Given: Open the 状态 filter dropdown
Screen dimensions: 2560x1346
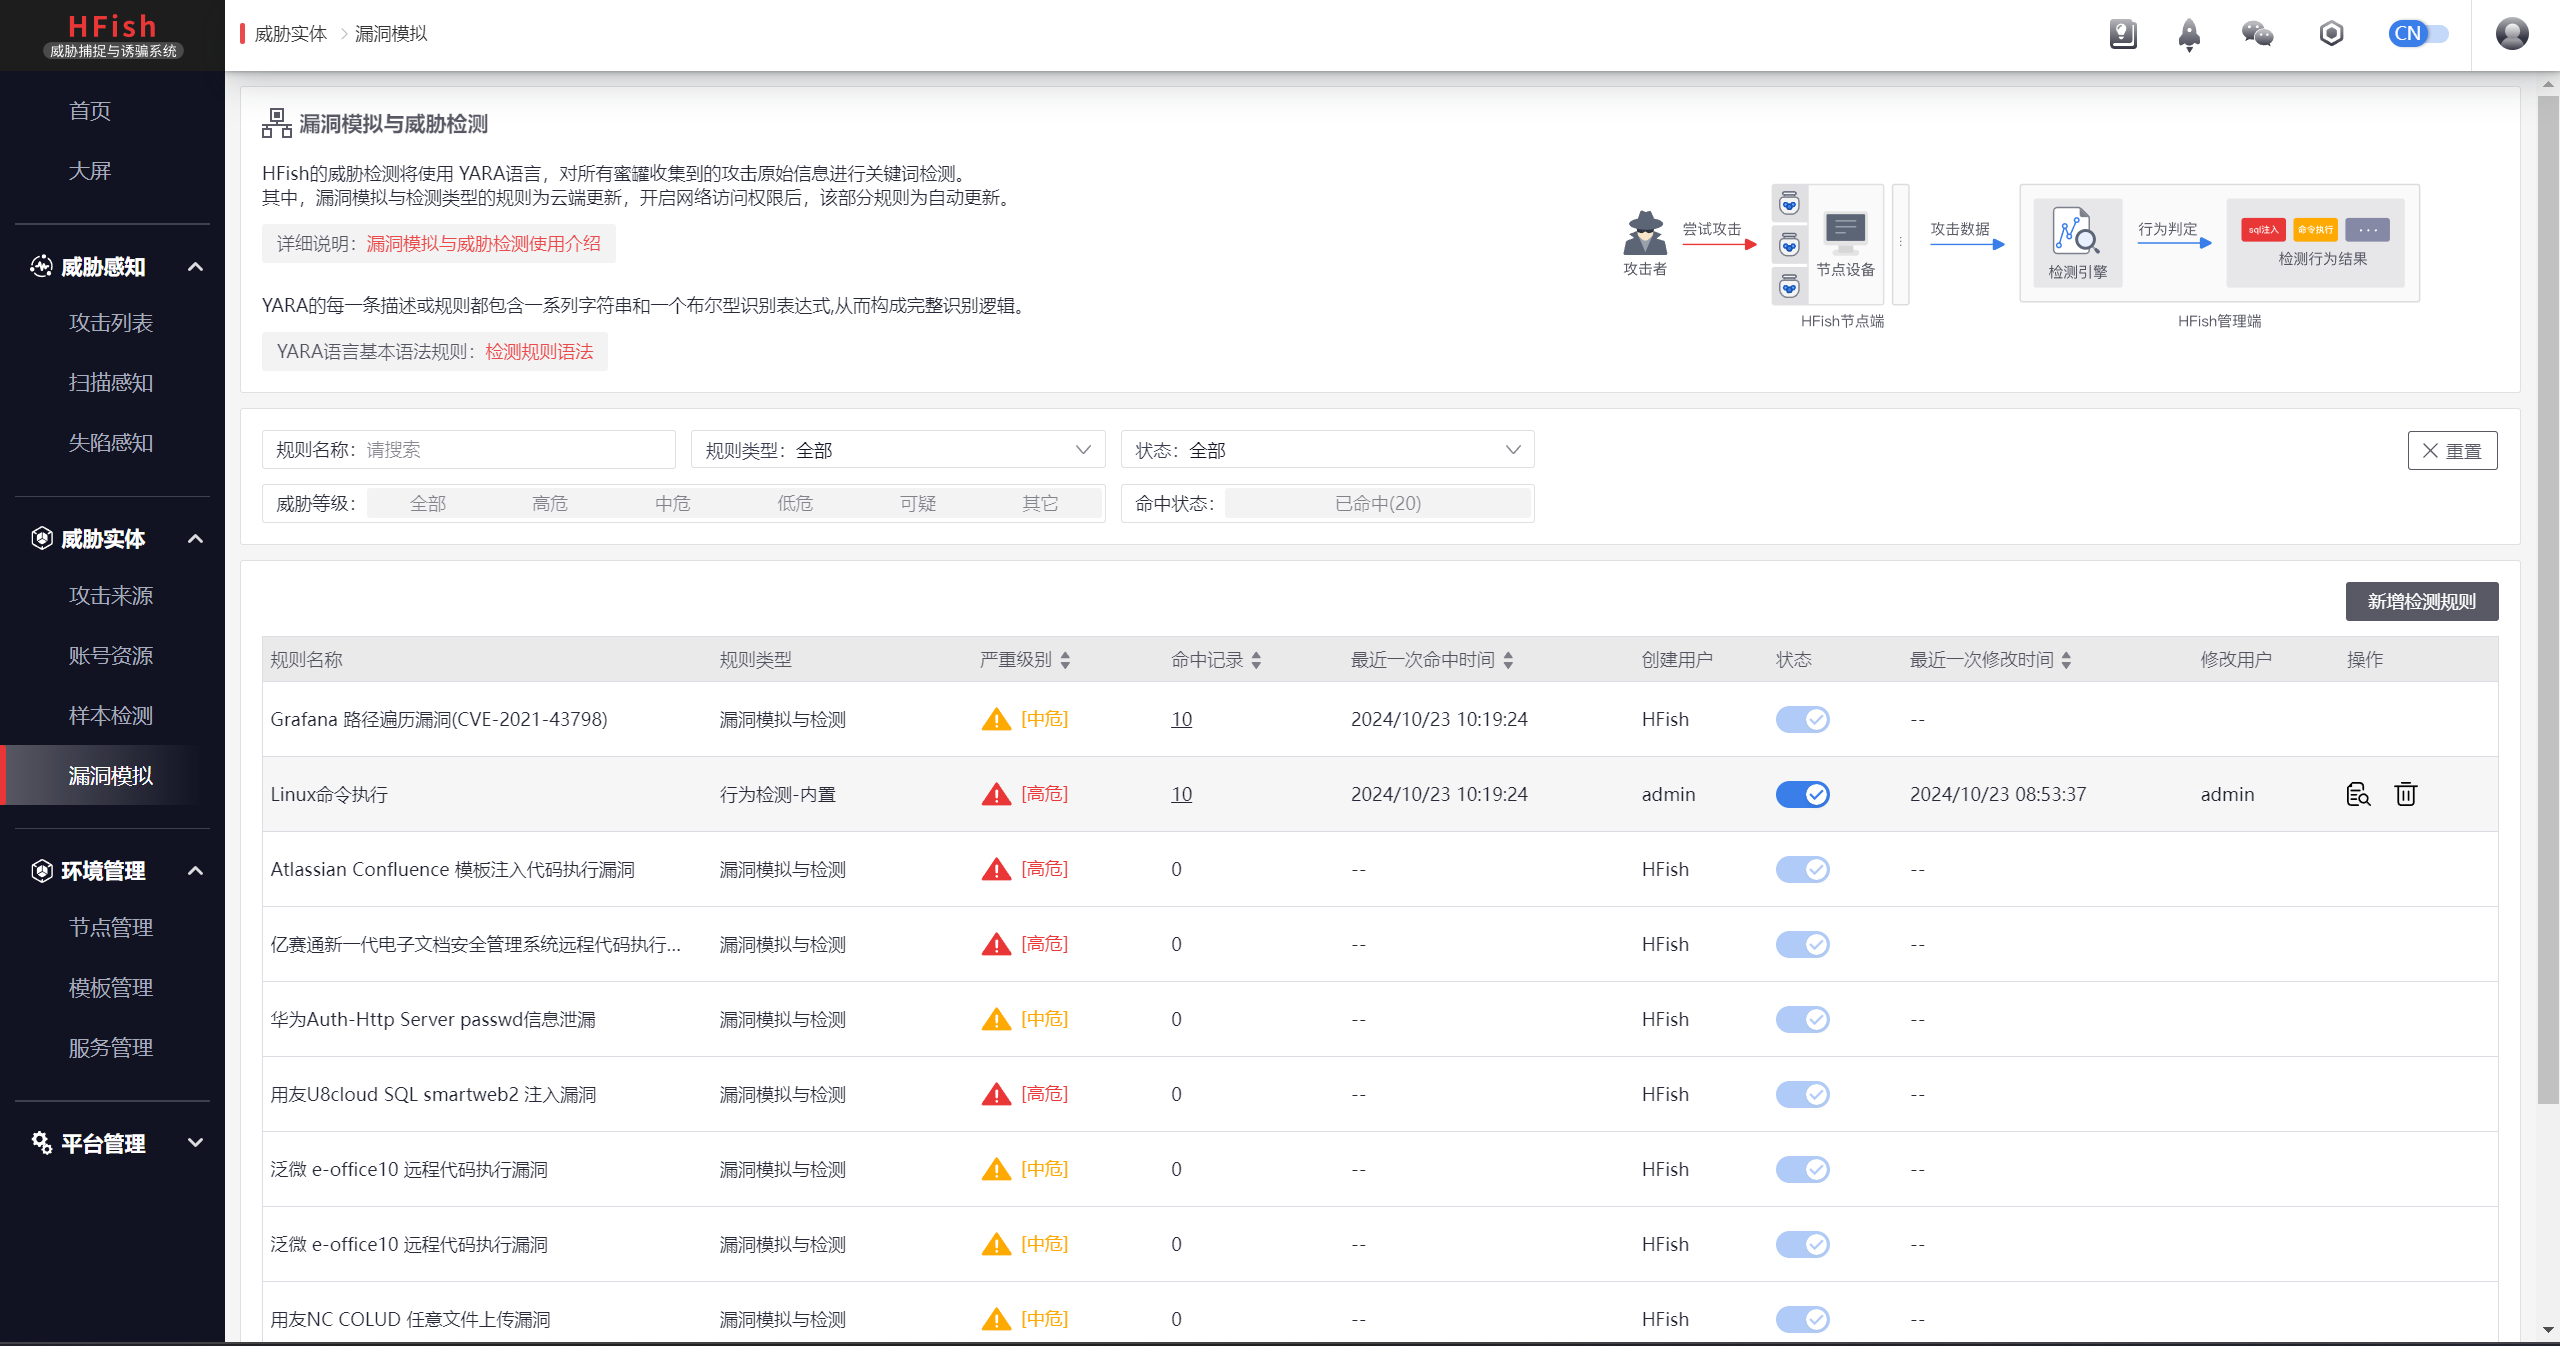Looking at the screenshot, I should (1327, 450).
